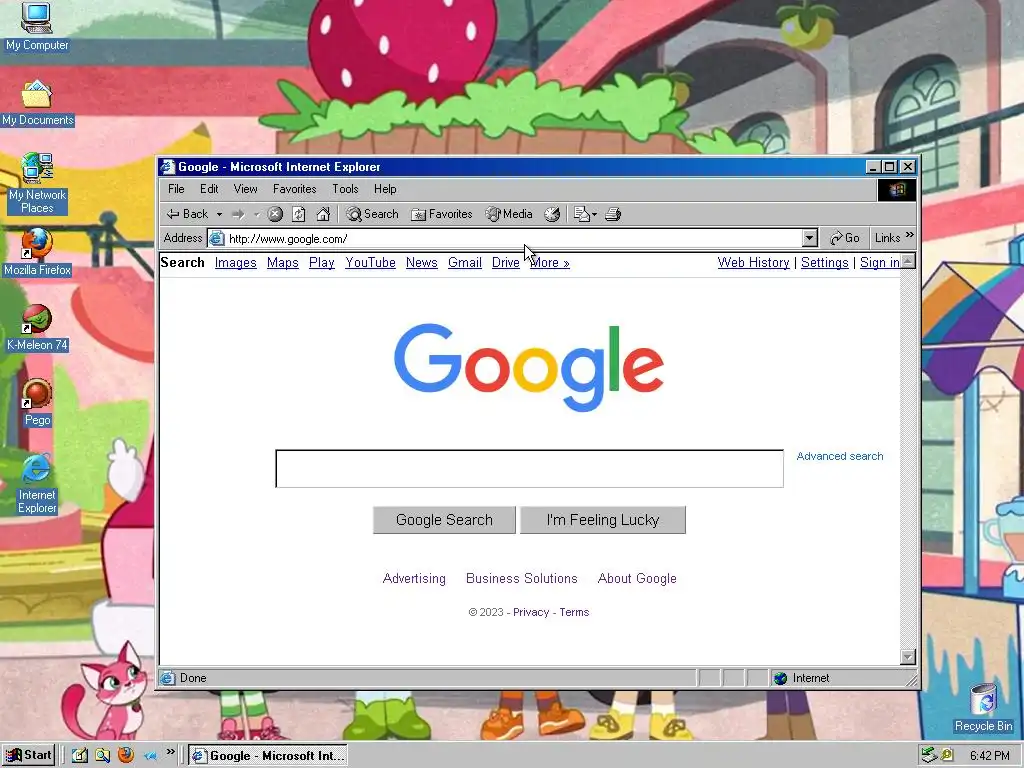Open the Maps link
The height and width of the screenshot is (768, 1024).
point(283,263)
